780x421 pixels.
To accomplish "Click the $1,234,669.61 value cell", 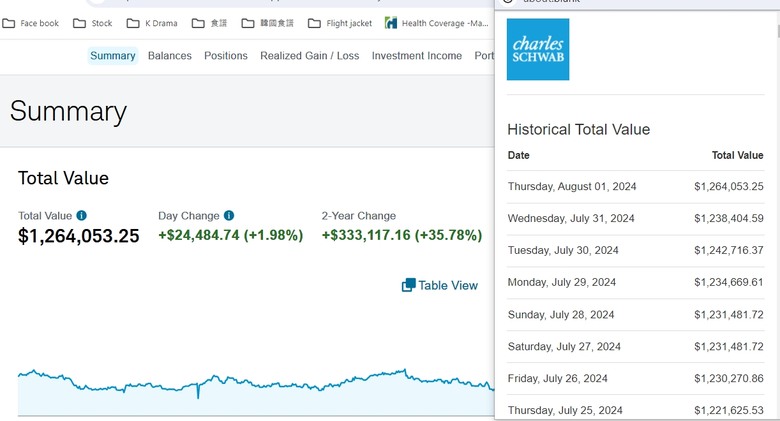I will coord(729,282).
